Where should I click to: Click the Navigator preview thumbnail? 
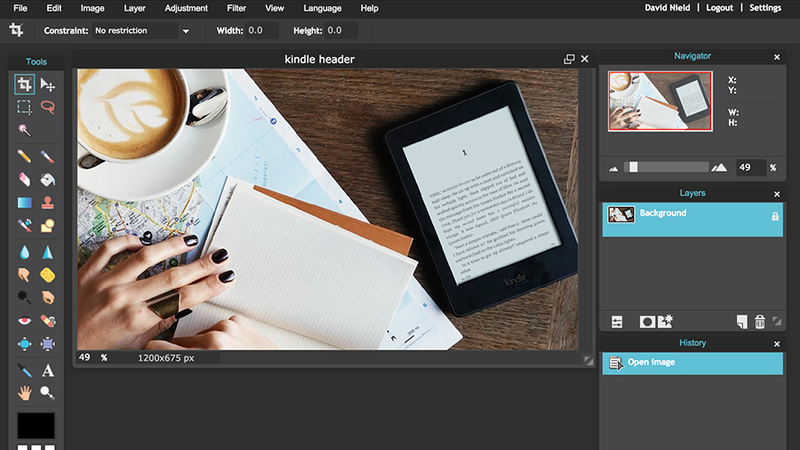(x=660, y=101)
